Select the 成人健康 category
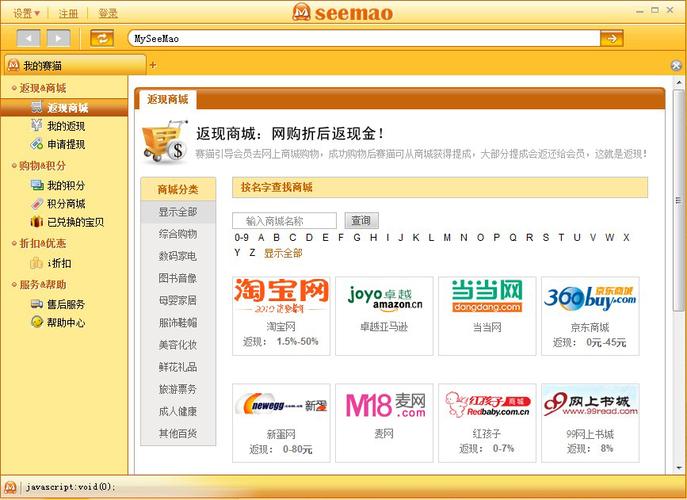Image resolution: width=687 pixels, height=500 pixels. click(x=178, y=411)
